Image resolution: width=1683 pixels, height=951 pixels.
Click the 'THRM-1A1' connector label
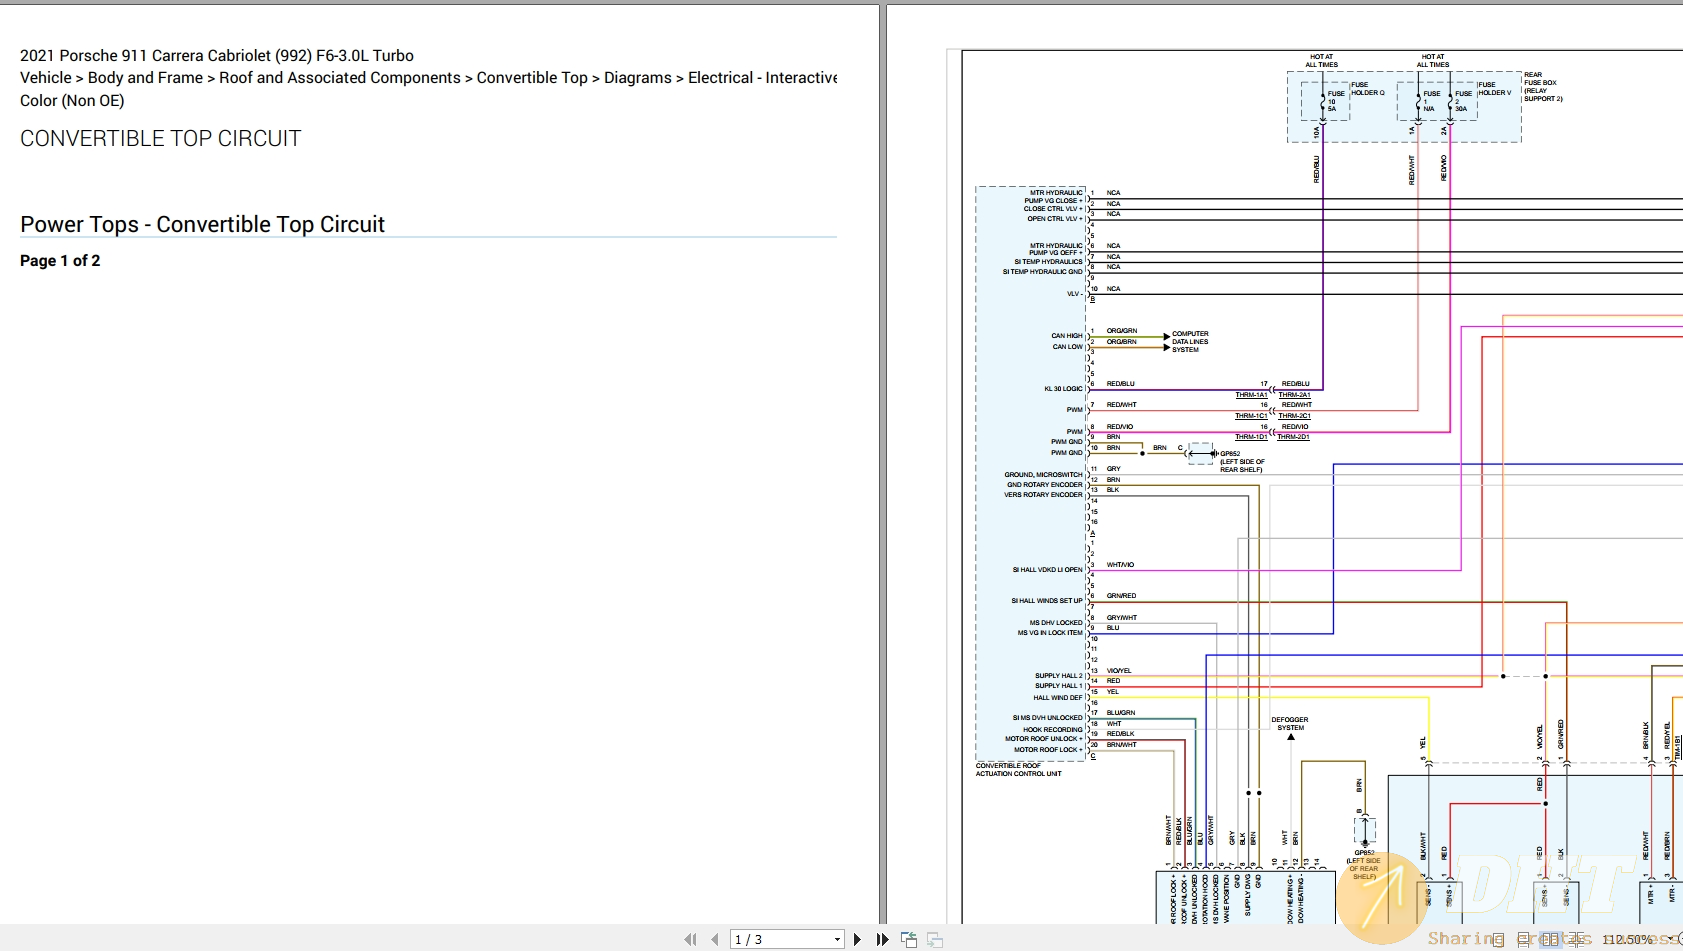(1251, 395)
